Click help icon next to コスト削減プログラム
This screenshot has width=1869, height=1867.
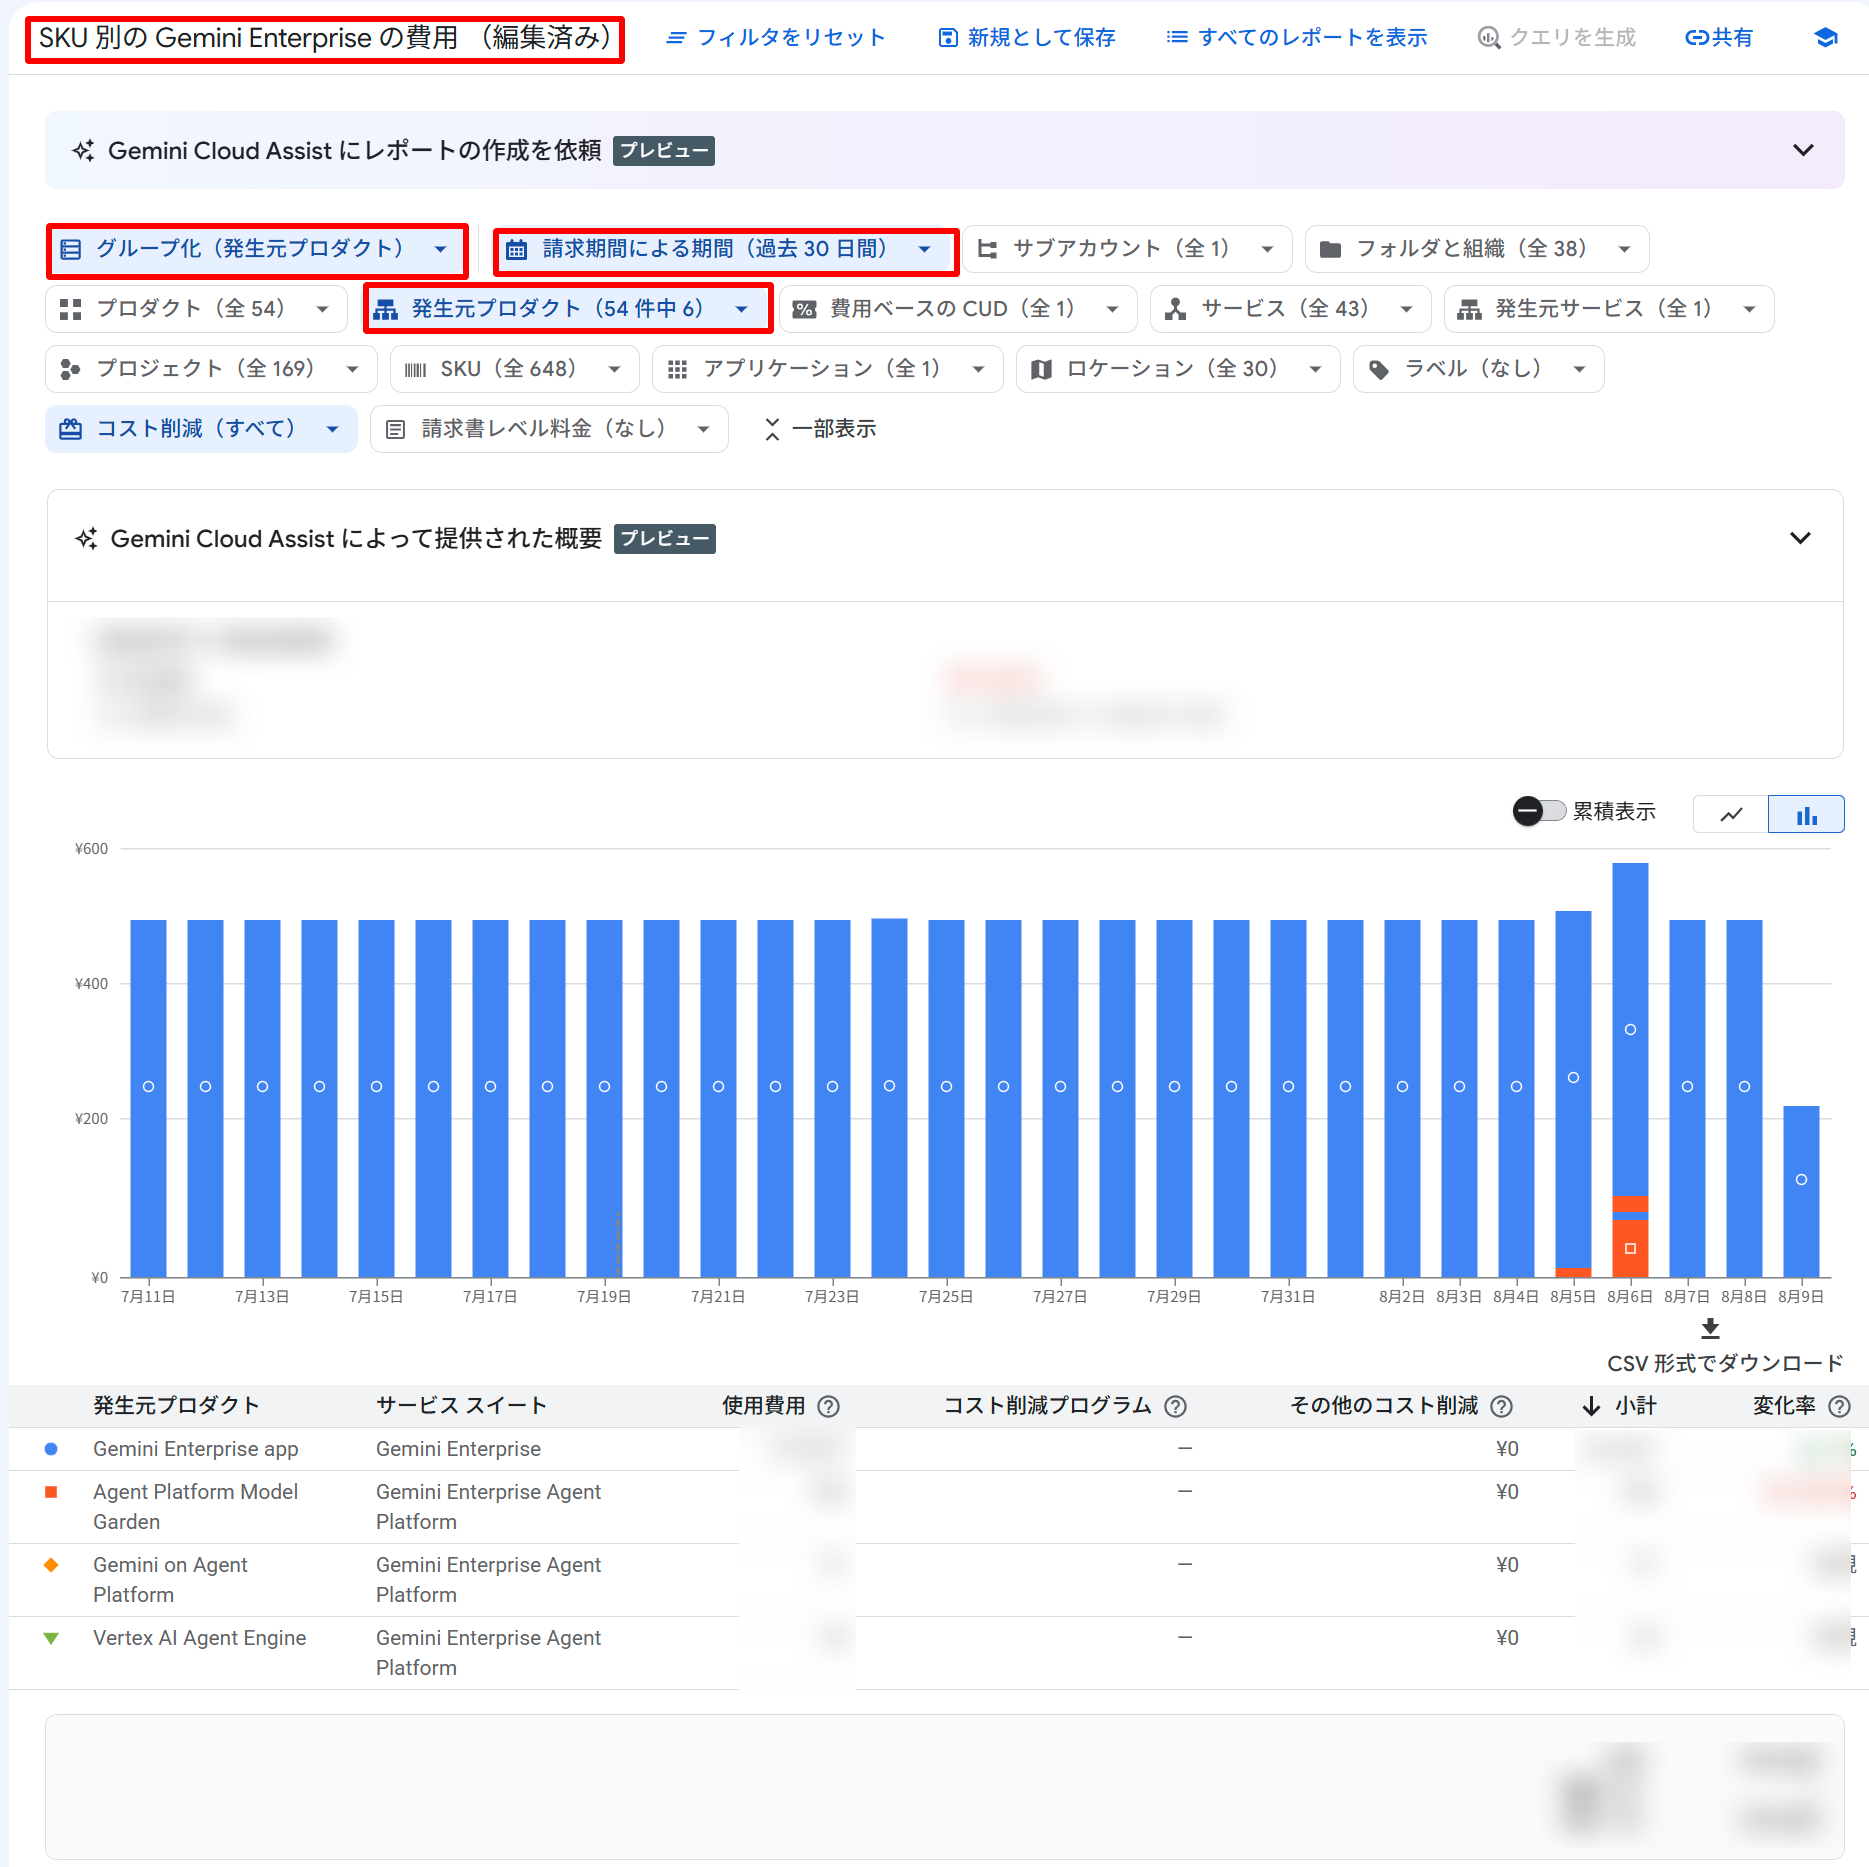(x=1176, y=1406)
